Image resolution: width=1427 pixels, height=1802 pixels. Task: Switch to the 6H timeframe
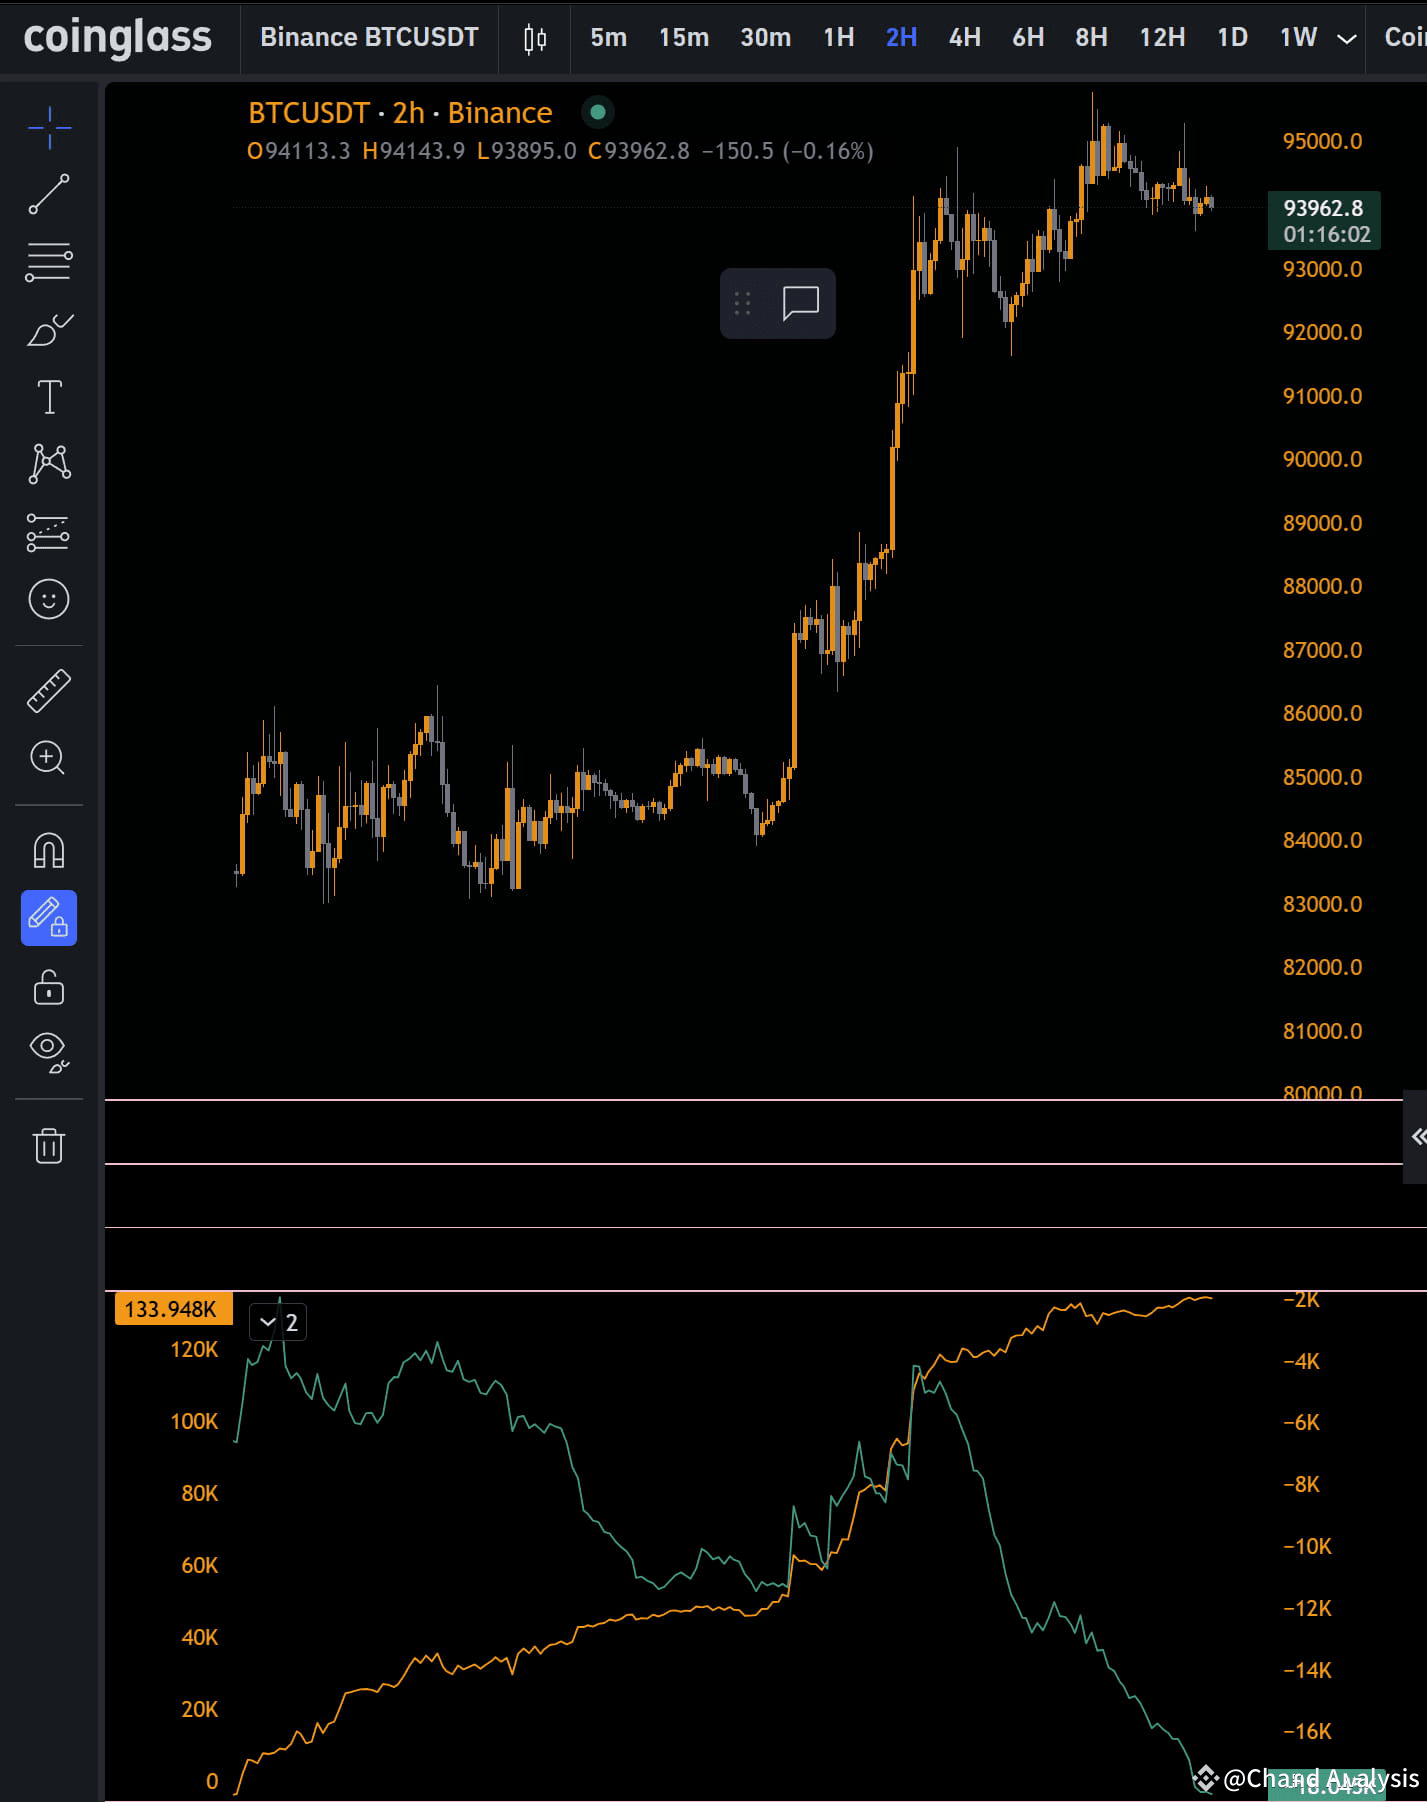(1028, 38)
